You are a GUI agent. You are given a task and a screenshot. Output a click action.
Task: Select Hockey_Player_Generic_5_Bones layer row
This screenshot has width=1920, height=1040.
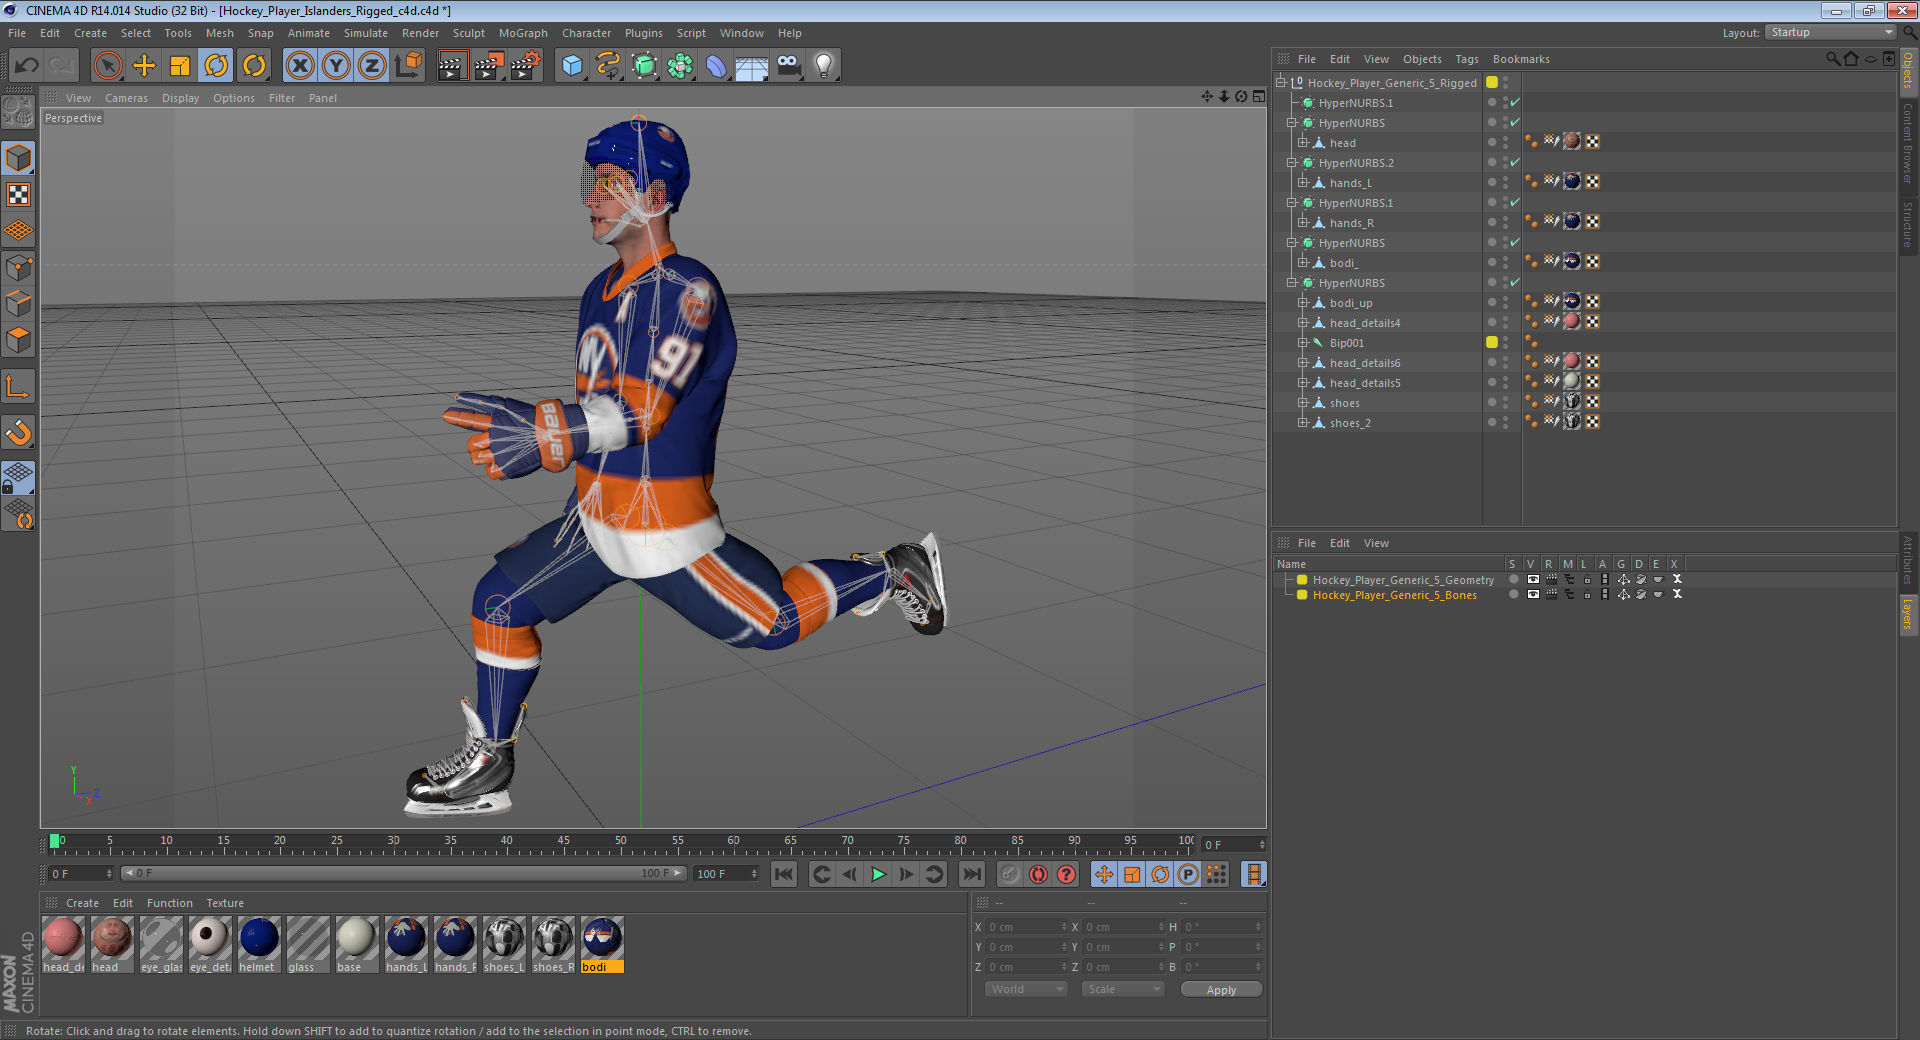click(1394, 595)
